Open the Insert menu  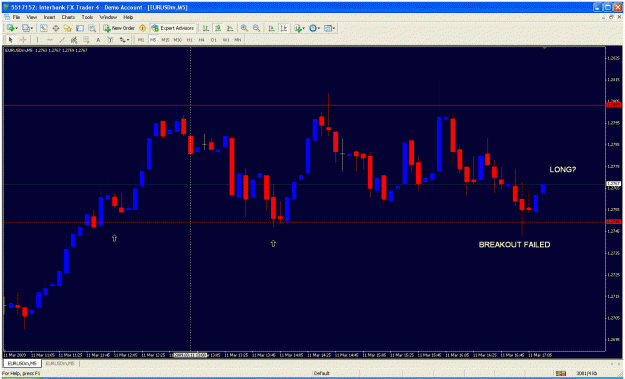tap(49, 17)
